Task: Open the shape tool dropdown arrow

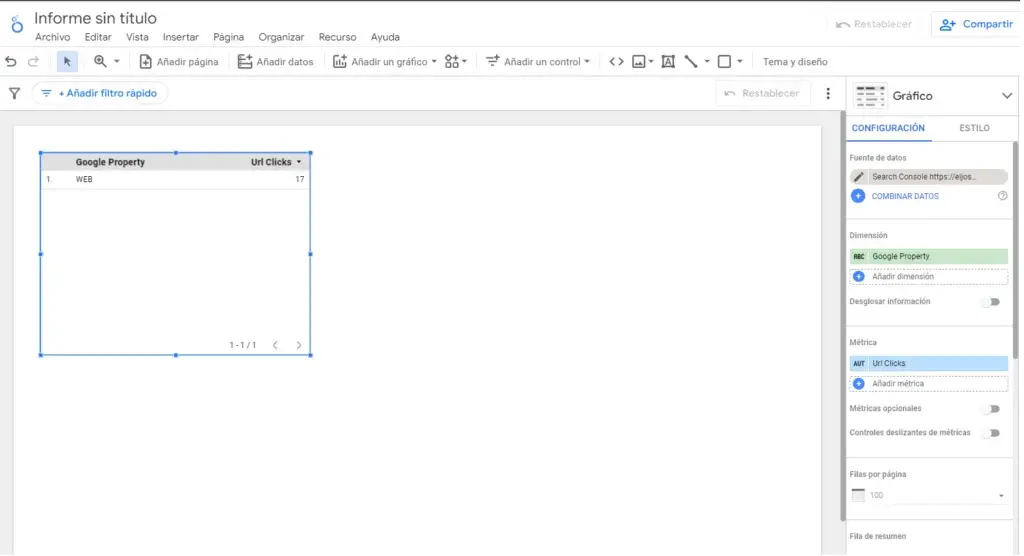Action: coord(740,61)
